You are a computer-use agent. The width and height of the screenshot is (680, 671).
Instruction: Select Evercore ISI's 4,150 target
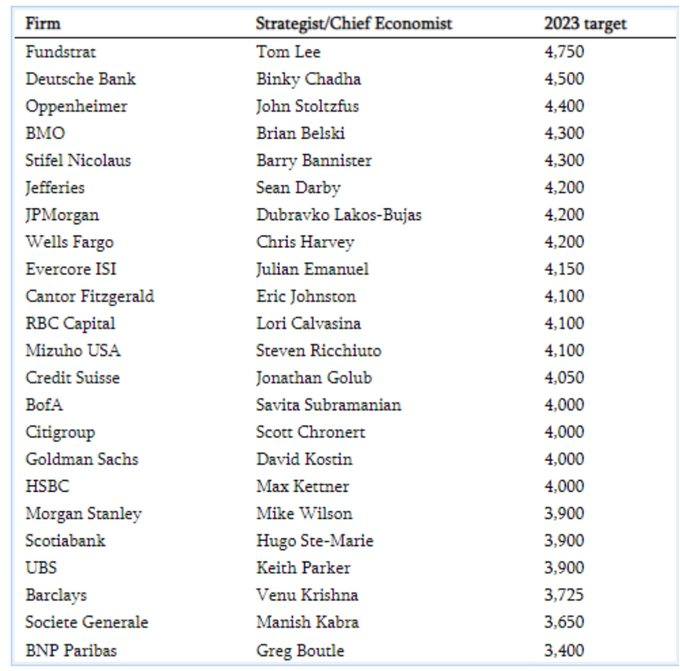click(x=564, y=269)
